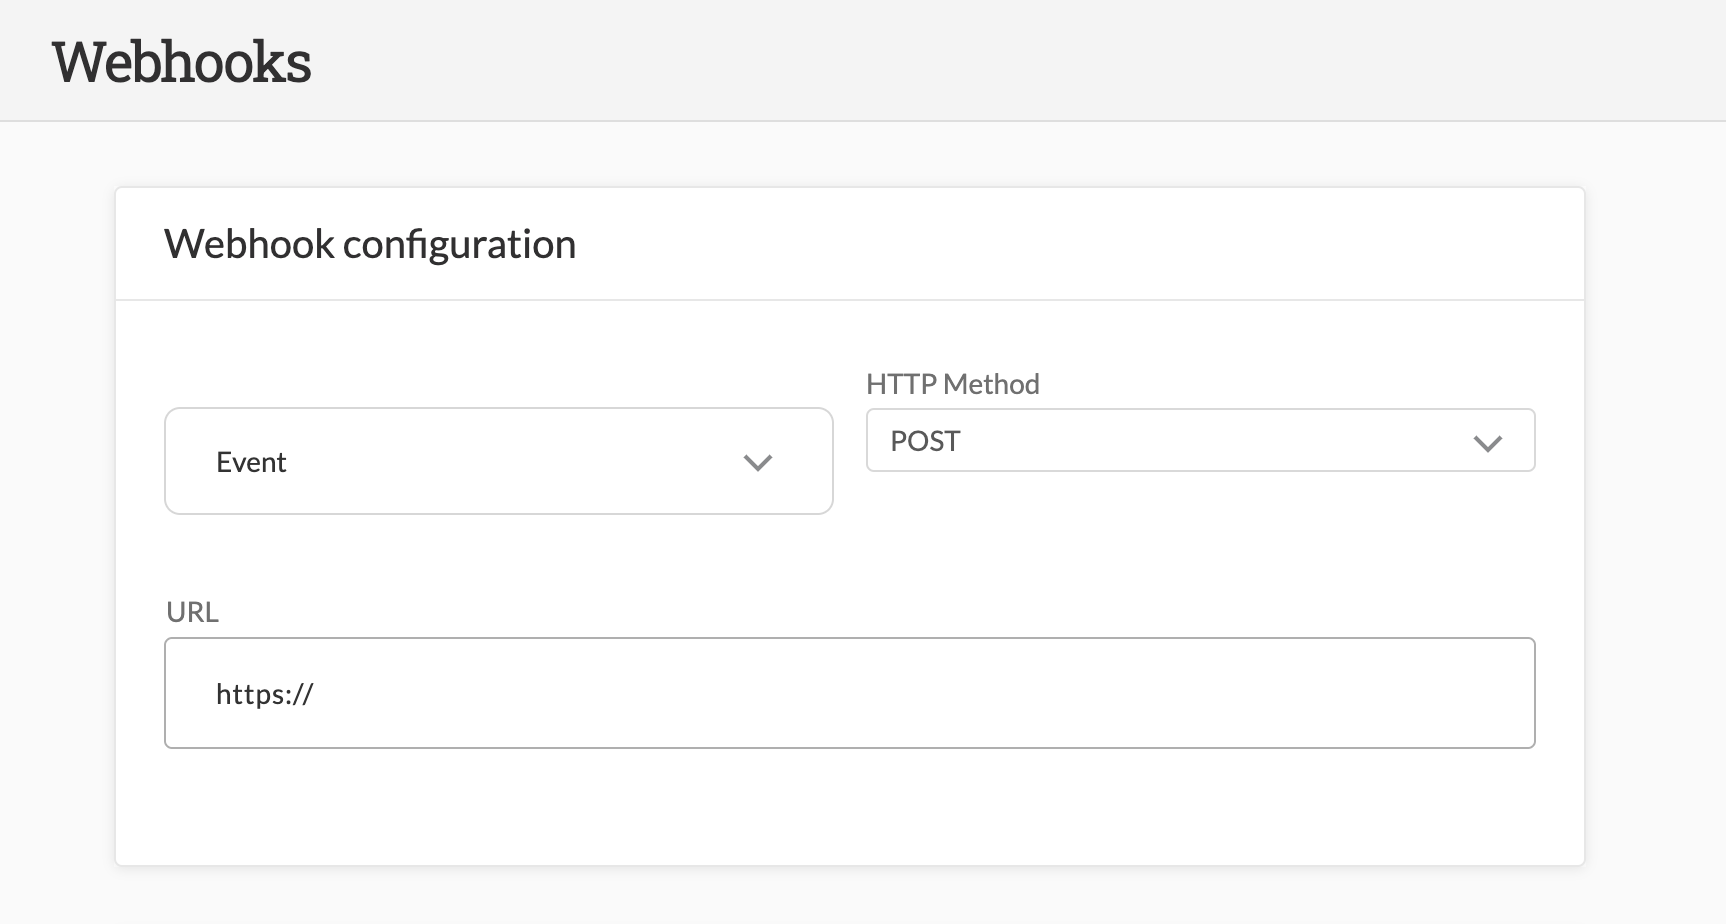Click the Webhooks page heading
1726x924 pixels.
coord(183,62)
